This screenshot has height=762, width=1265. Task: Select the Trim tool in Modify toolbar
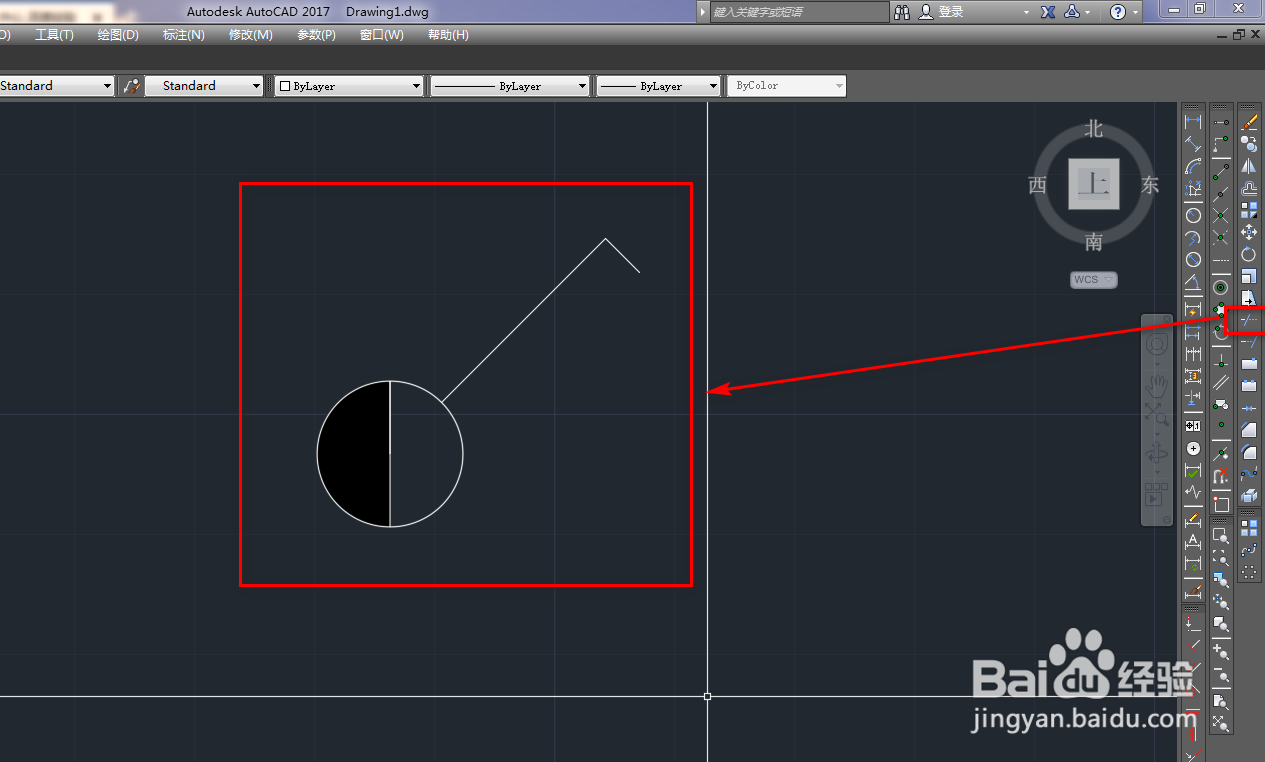pyautogui.click(x=1249, y=320)
